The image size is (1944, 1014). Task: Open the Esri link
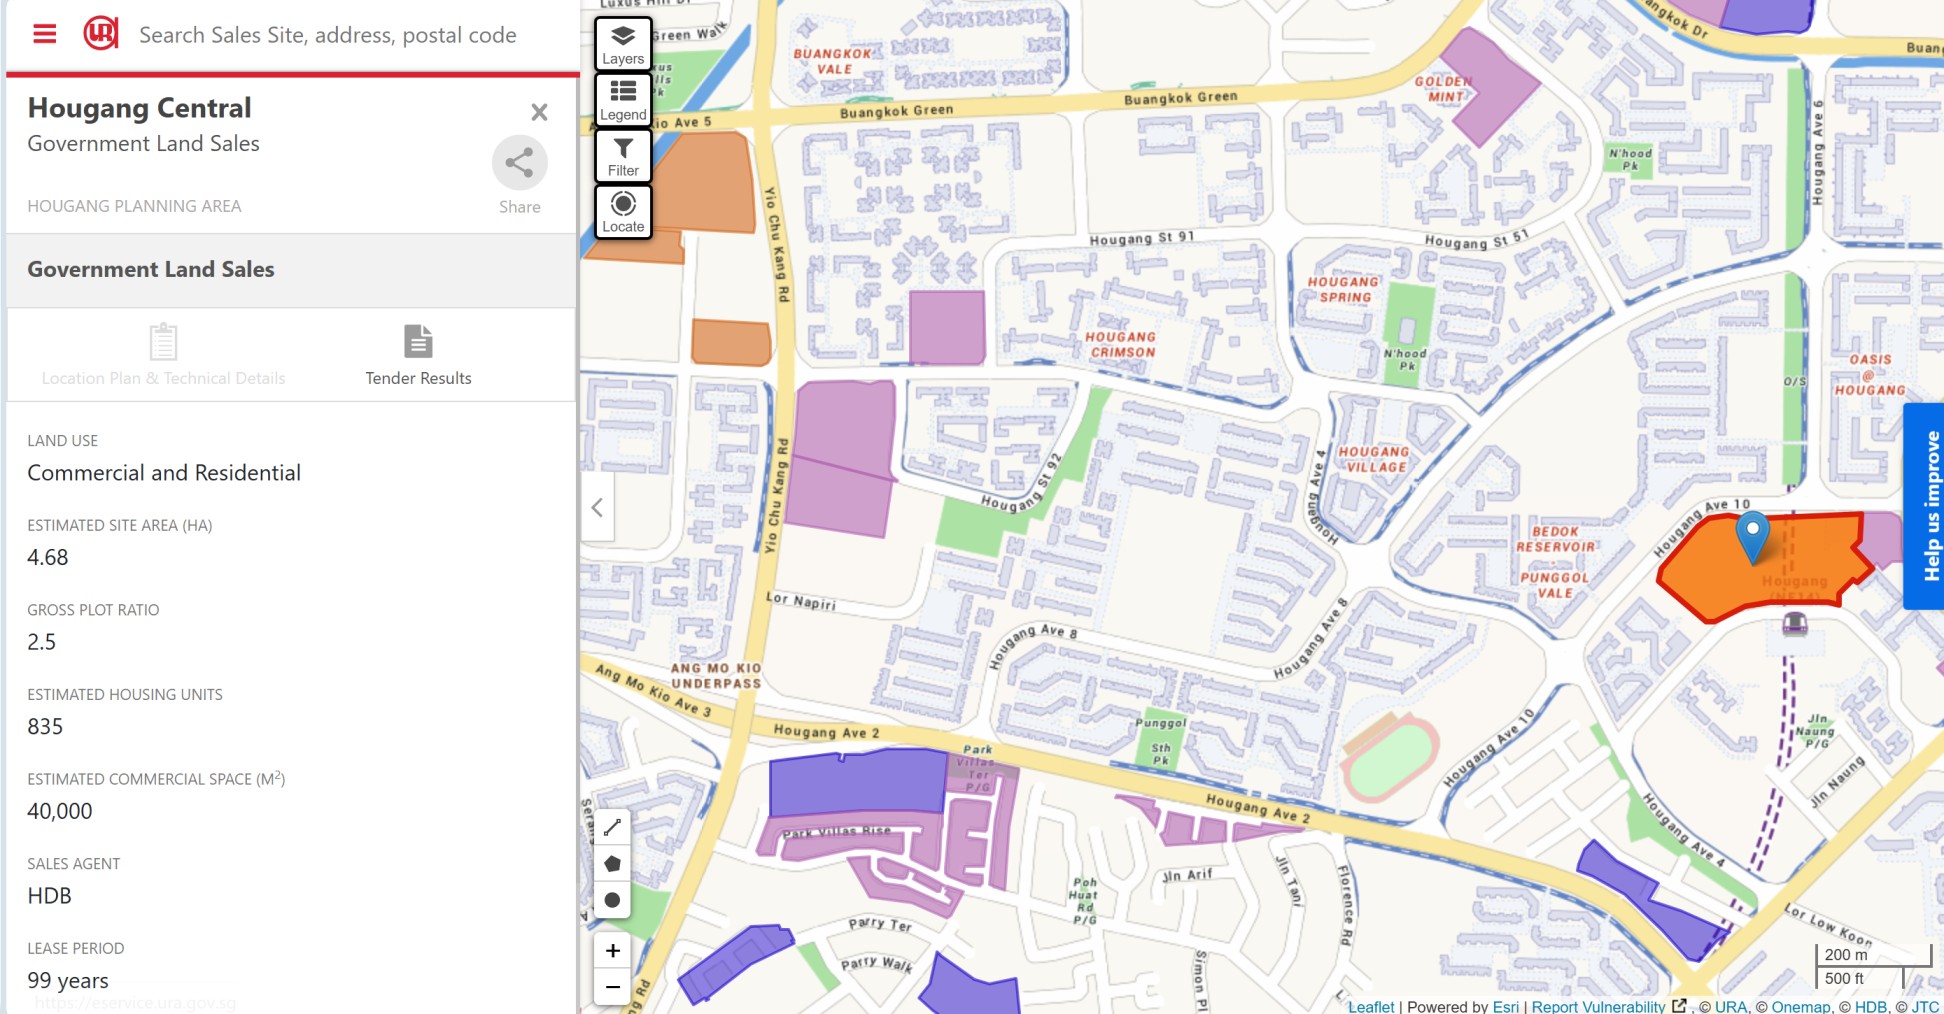[x=1505, y=1006]
